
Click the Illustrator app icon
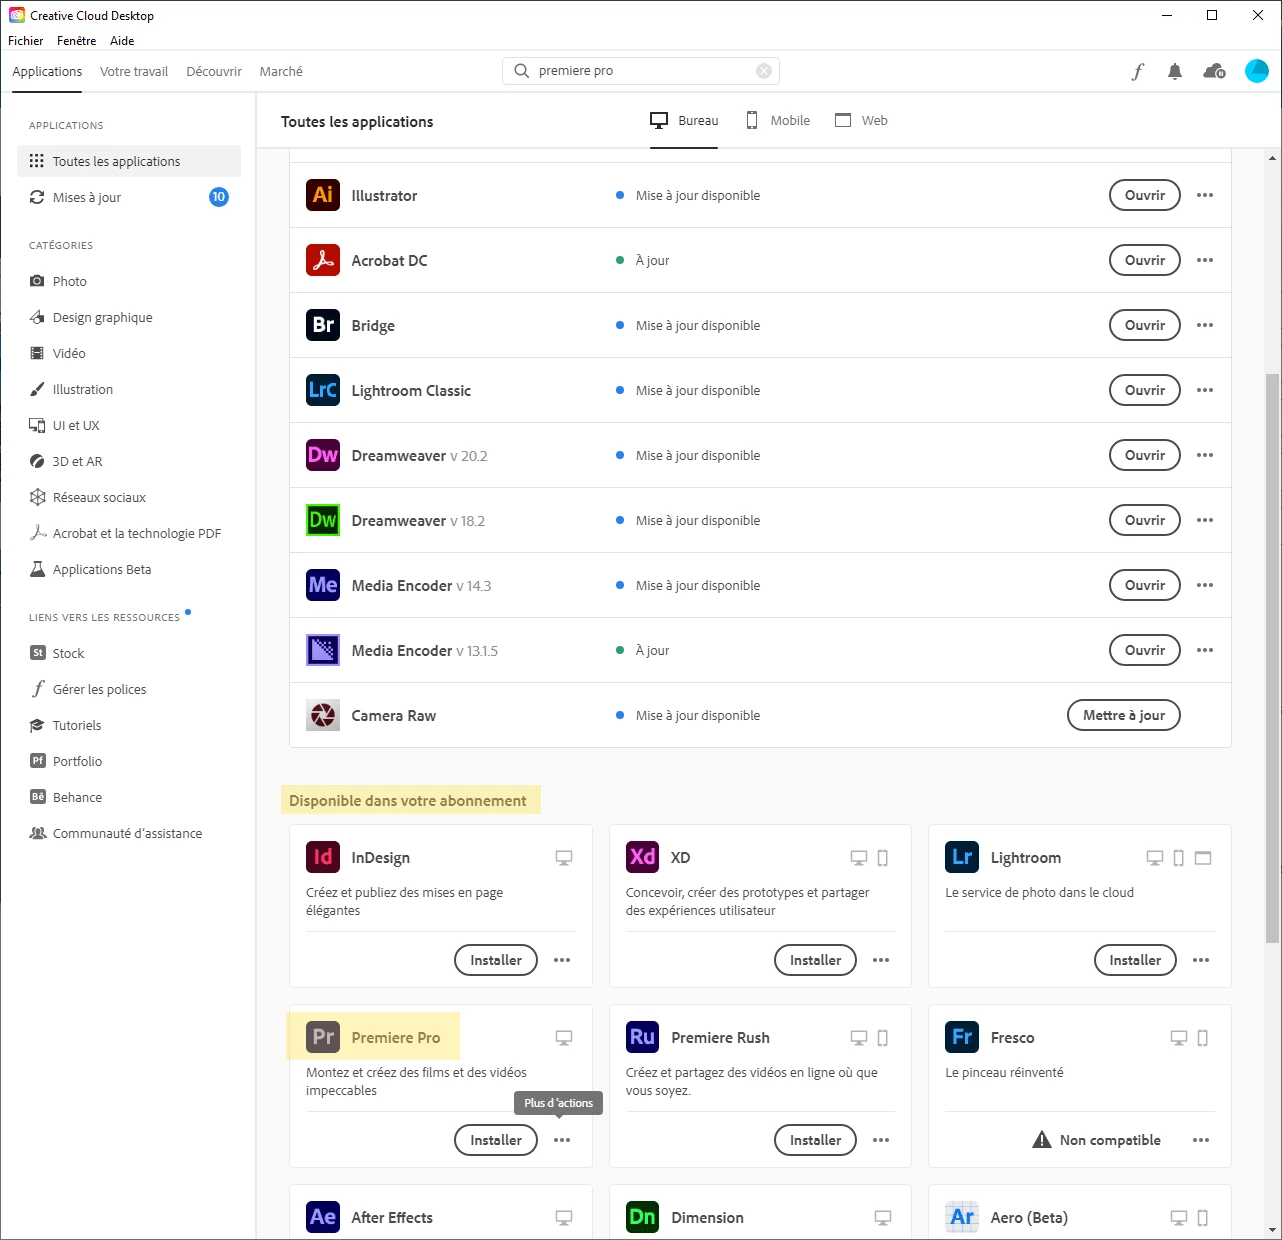coord(323,195)
